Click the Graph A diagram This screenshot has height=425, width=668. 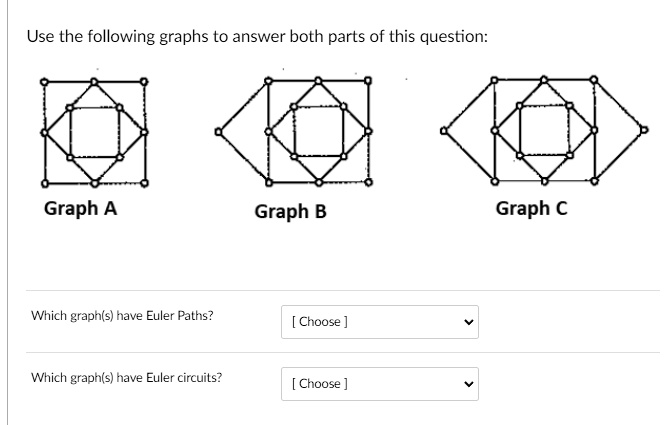coord(94,132)
